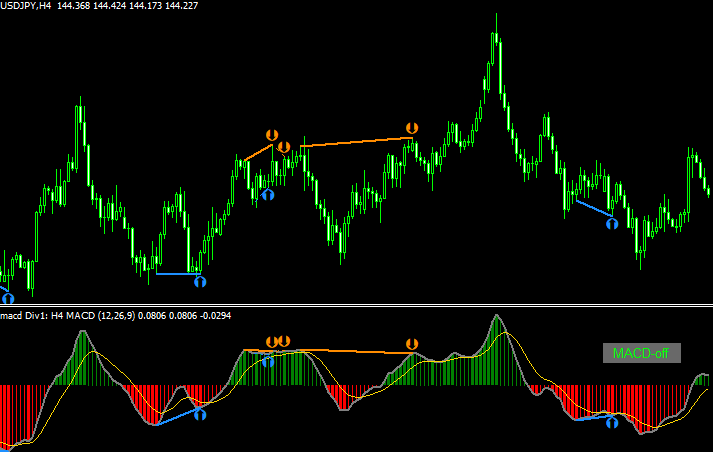Click the blue up arrow under the horizontal blue line in price chart

(x=200, y=282)
